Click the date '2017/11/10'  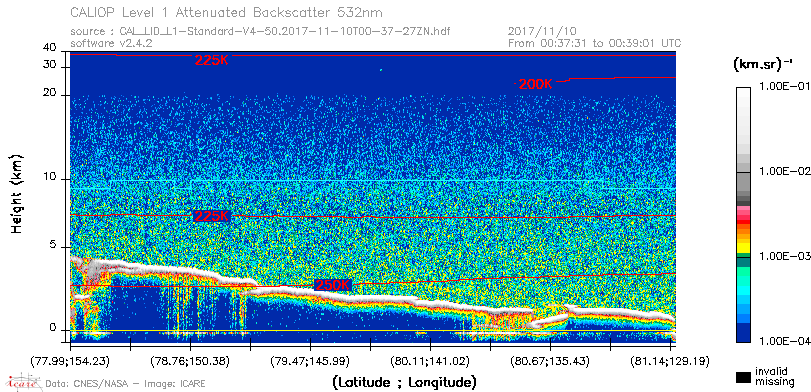tap(542, 32)
